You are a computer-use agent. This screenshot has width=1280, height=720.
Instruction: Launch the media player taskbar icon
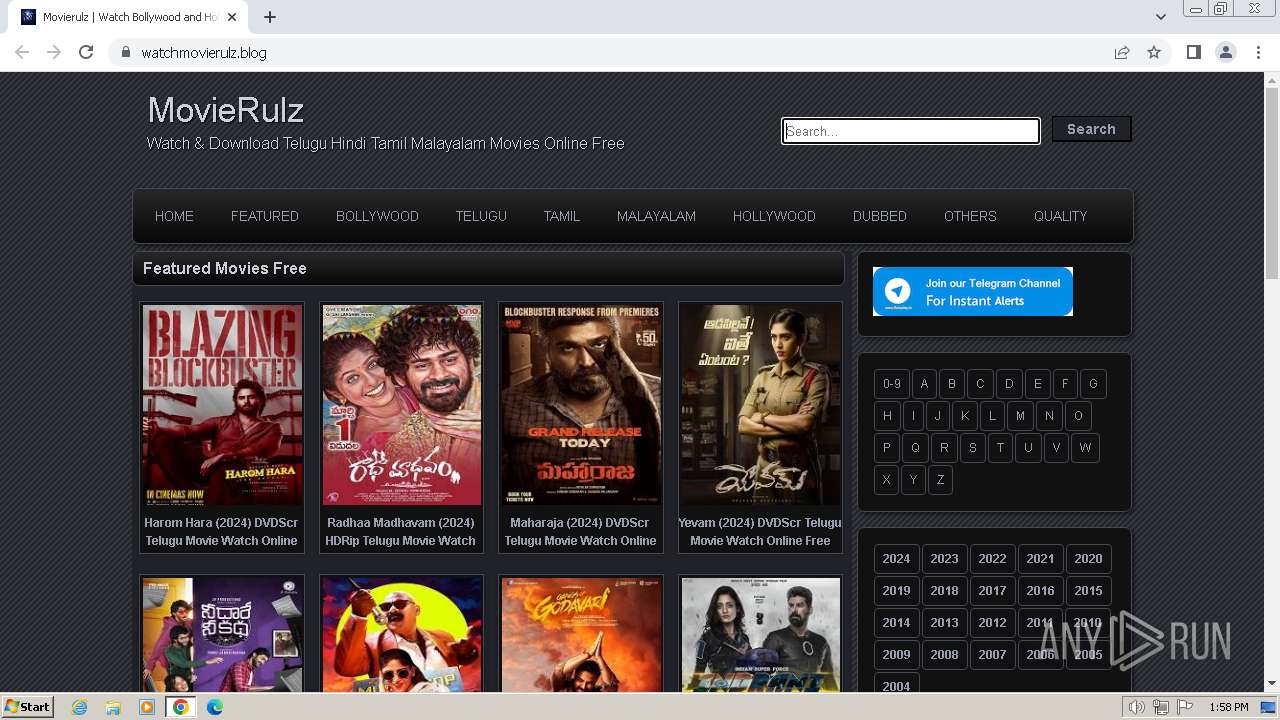[147, 707]
